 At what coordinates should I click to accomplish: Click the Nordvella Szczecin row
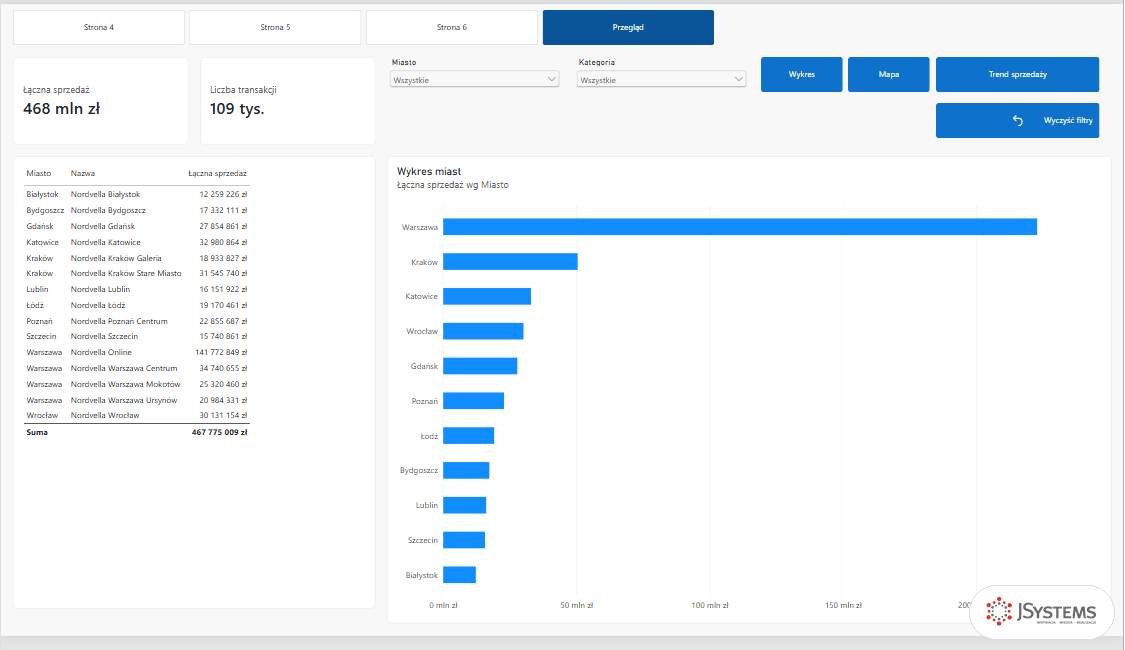(x=136, y=336)
